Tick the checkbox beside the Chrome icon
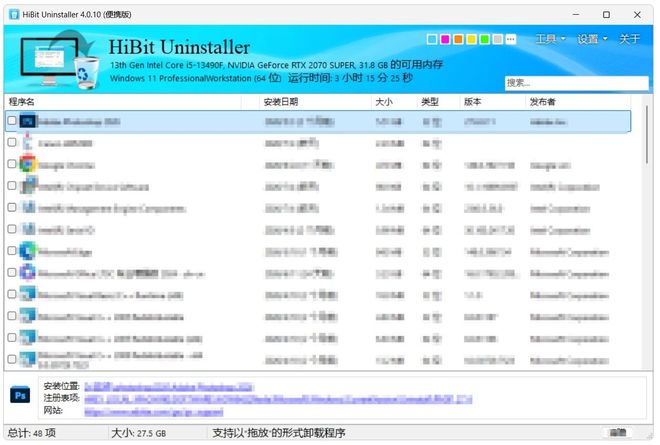 coord(12,164)
